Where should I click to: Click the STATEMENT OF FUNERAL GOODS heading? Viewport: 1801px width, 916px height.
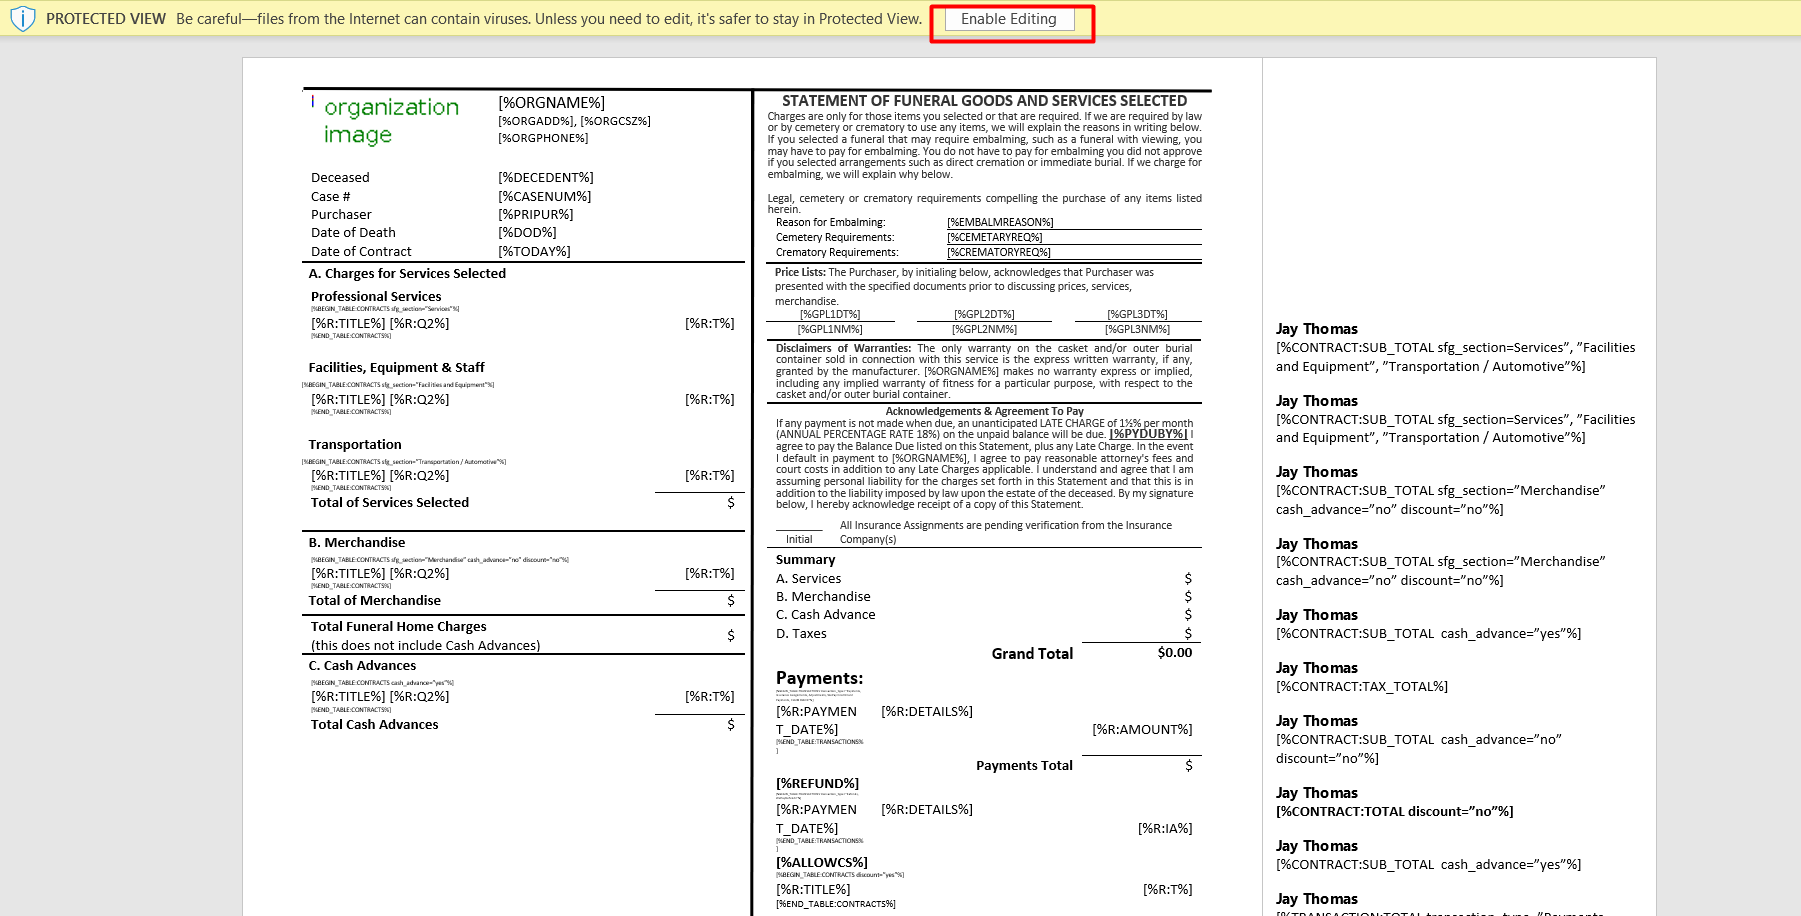click(984, 100)
